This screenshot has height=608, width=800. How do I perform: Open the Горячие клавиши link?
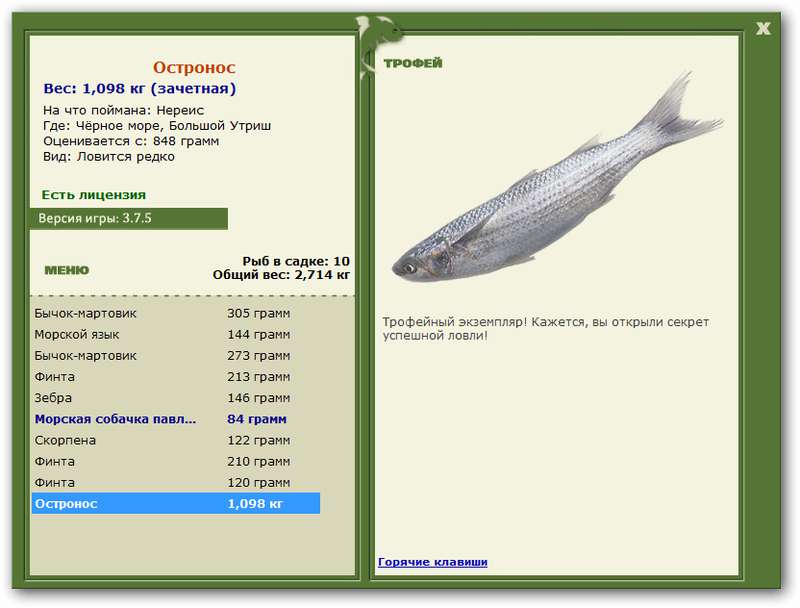[433, 562]
